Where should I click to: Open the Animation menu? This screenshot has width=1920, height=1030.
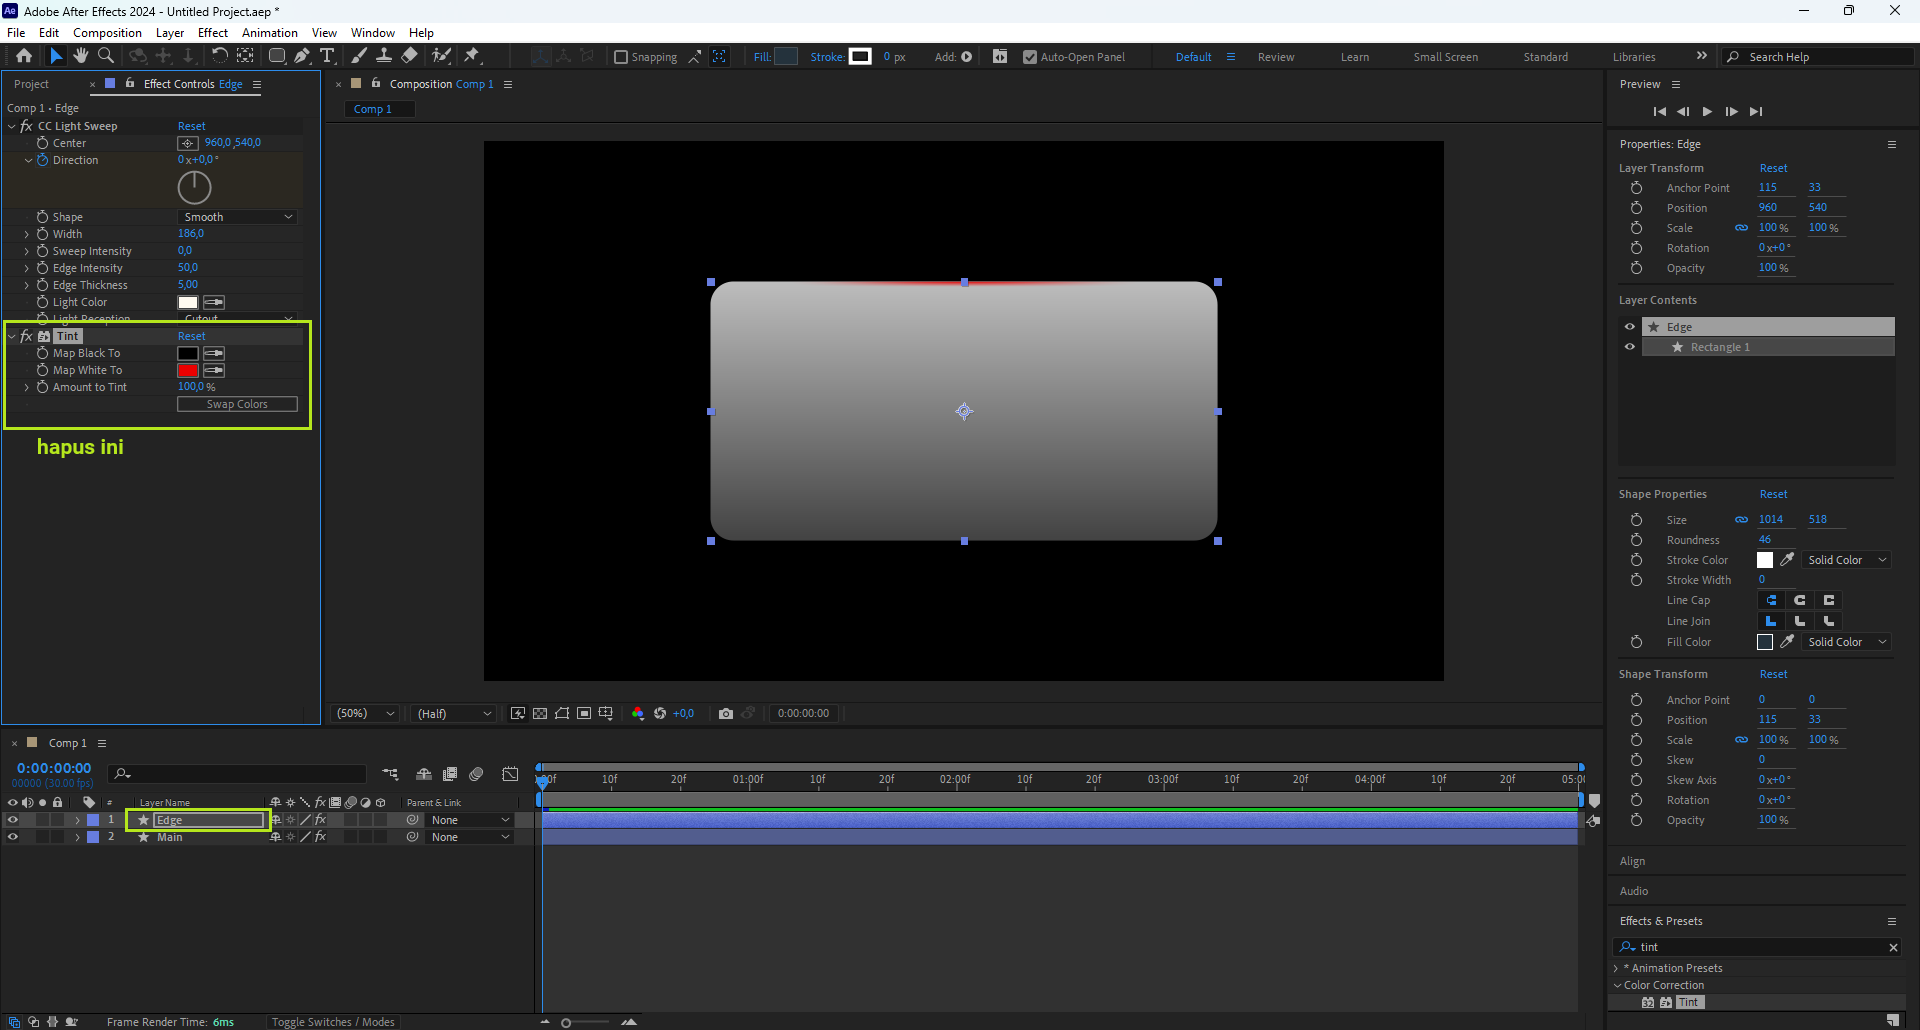[x=269, y=33]
